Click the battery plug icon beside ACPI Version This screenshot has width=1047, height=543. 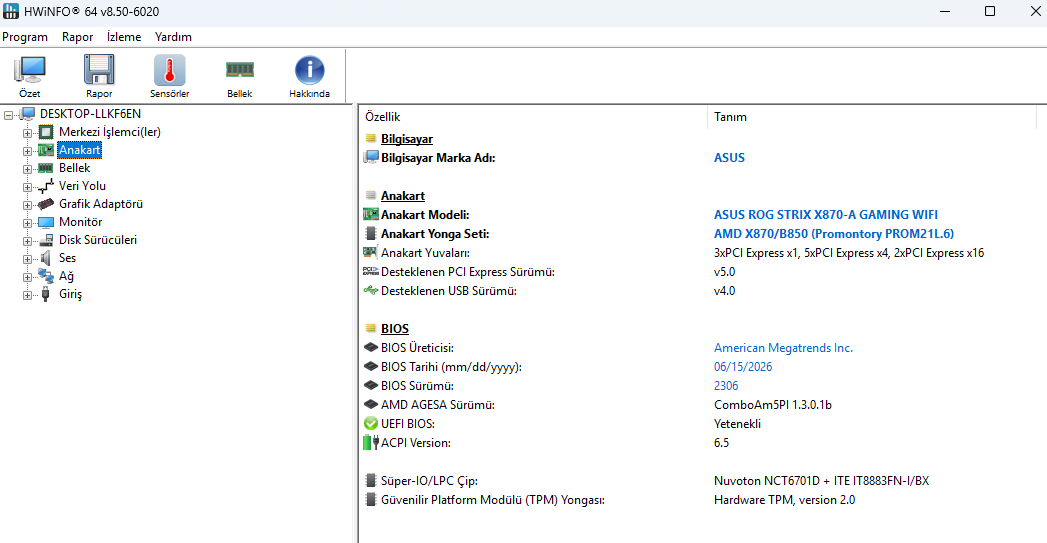click(371, 442)
